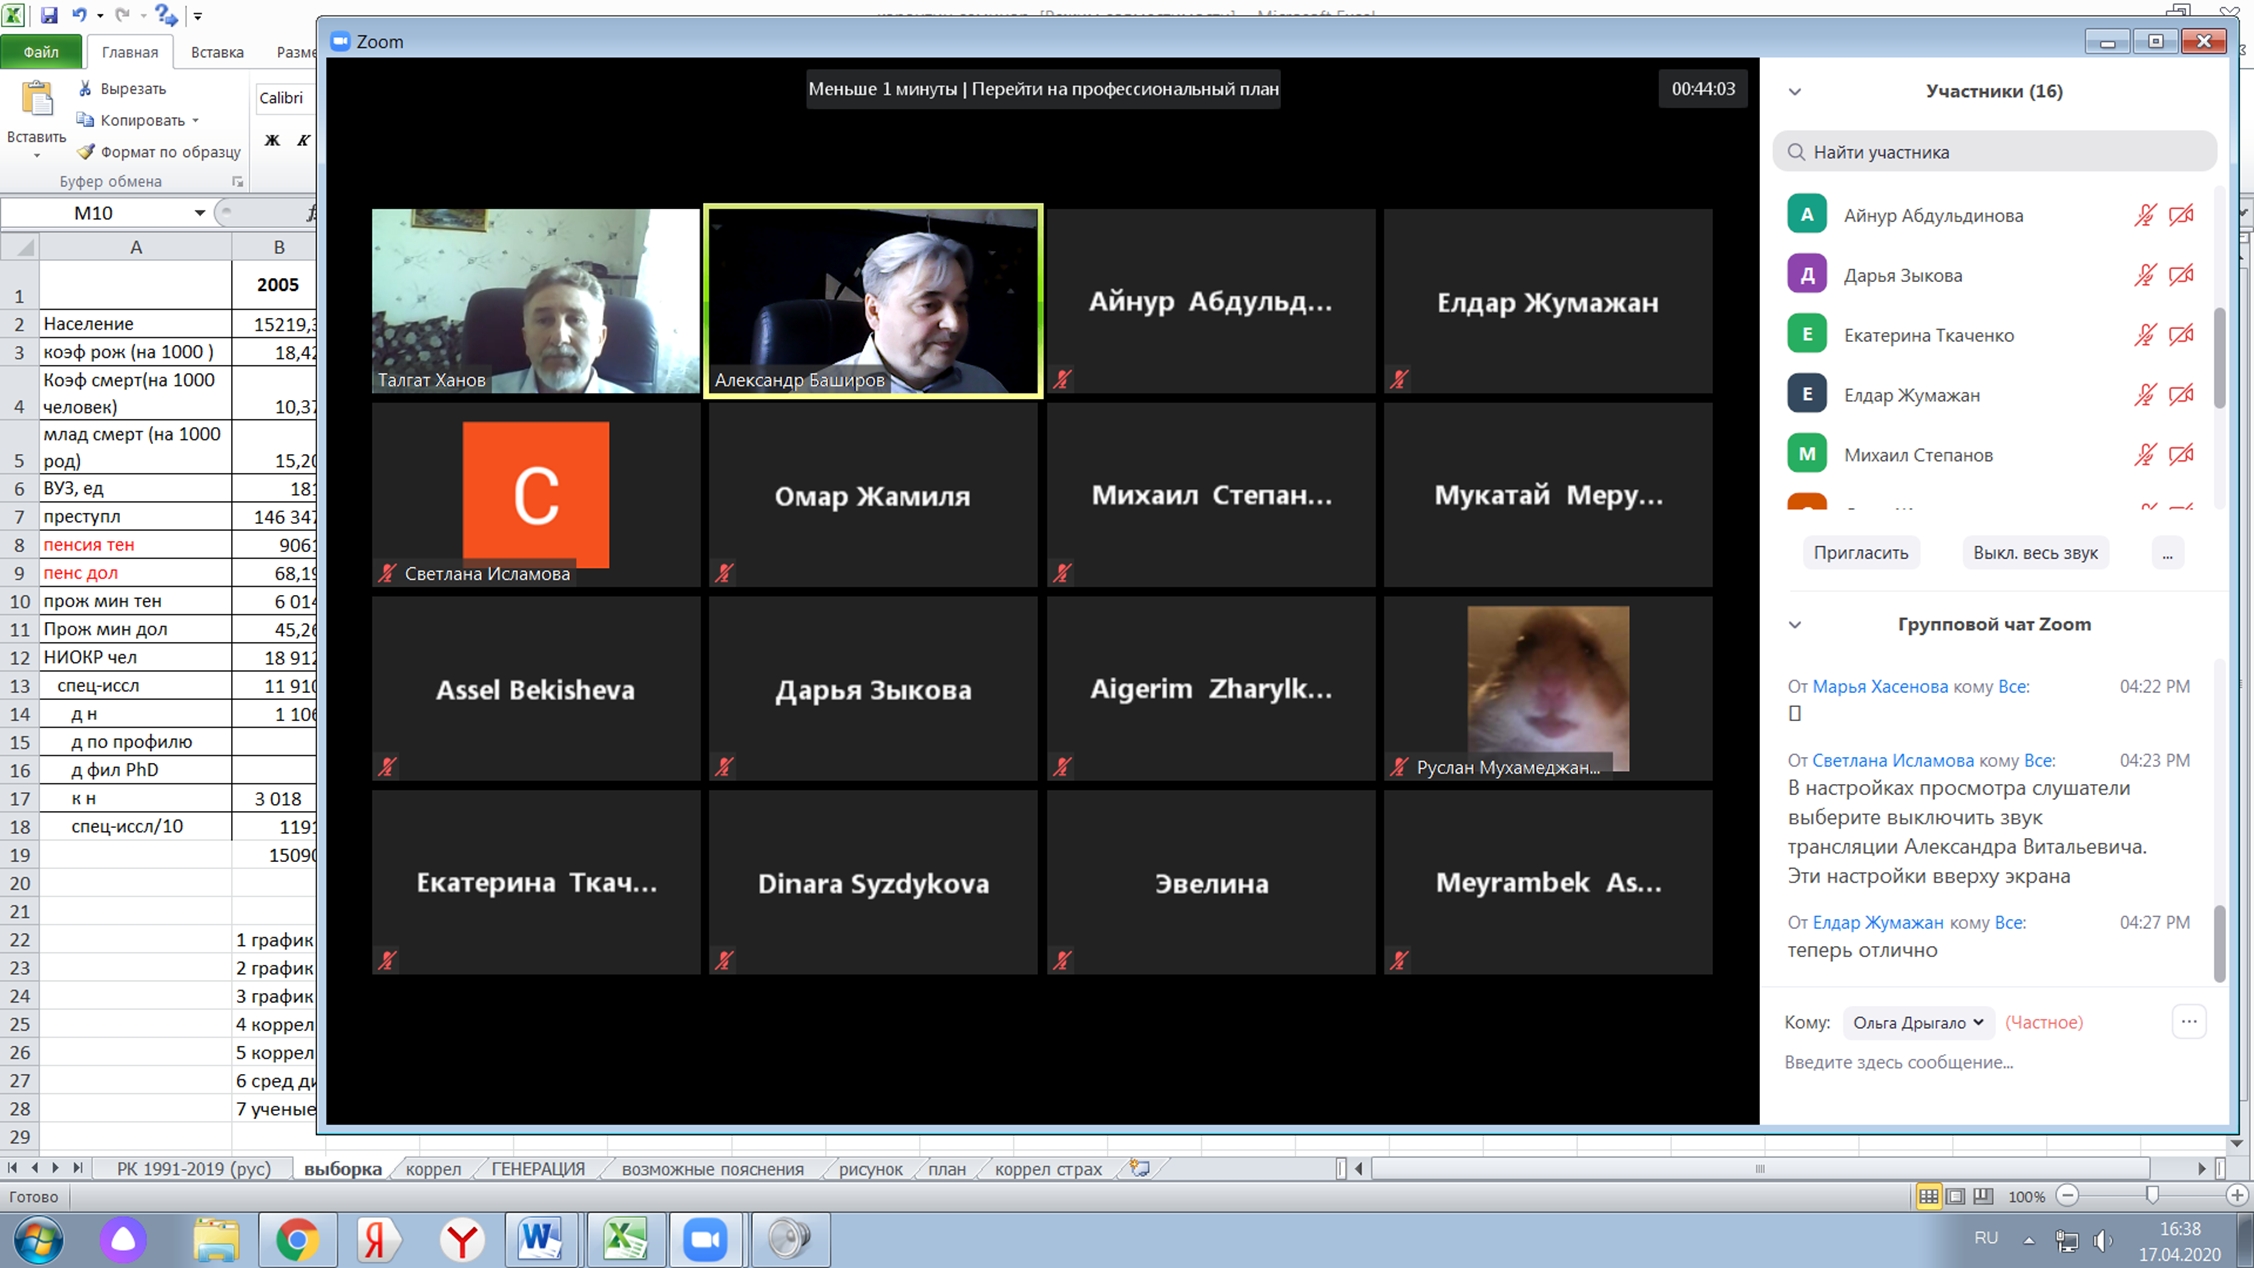This screenshot has height=1268, width=2254.
Task: Click Выкл. весь звук button
Action: click(2035, 553)
